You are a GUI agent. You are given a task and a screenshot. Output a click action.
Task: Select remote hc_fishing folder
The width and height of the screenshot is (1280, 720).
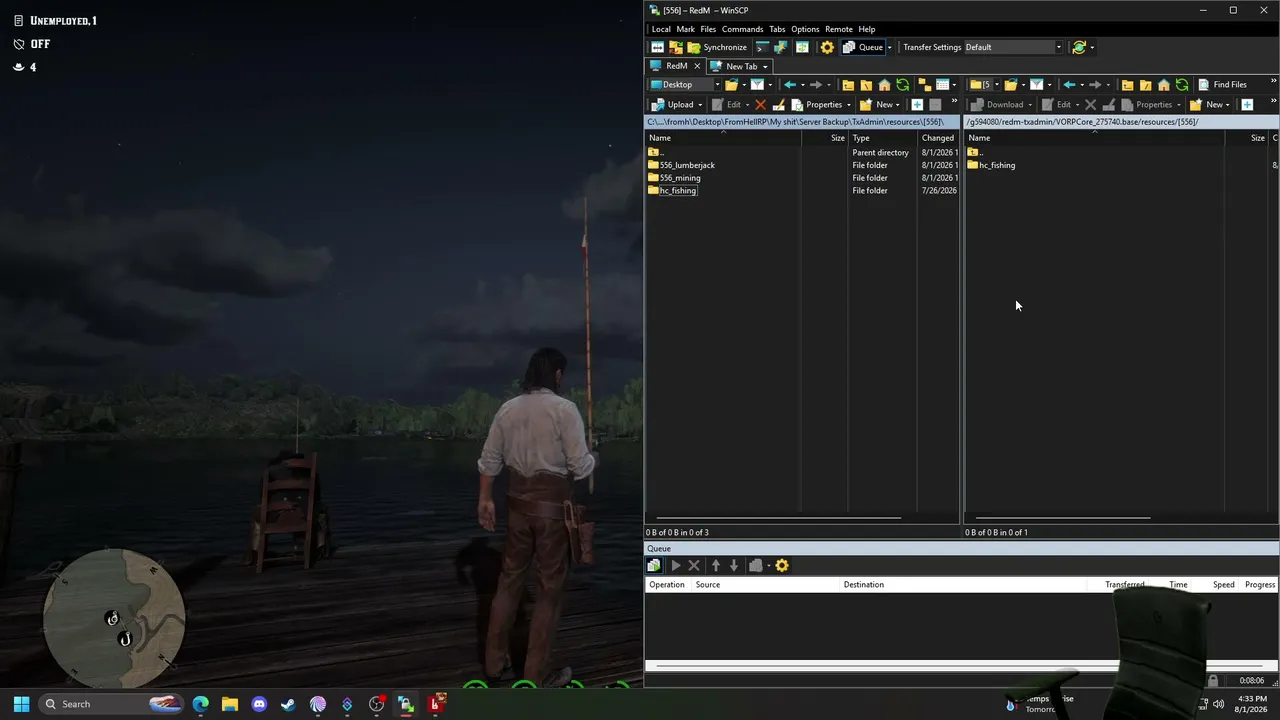[992, 165]
